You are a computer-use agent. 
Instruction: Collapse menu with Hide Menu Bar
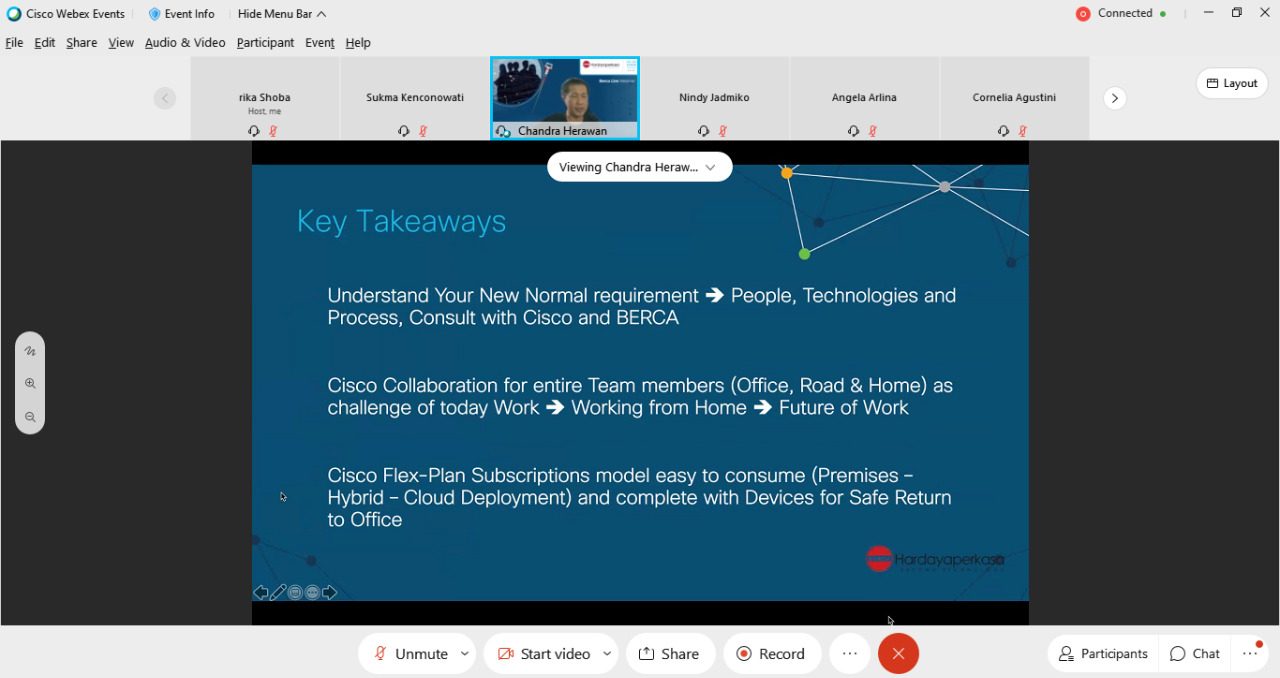tap(282, 14)
